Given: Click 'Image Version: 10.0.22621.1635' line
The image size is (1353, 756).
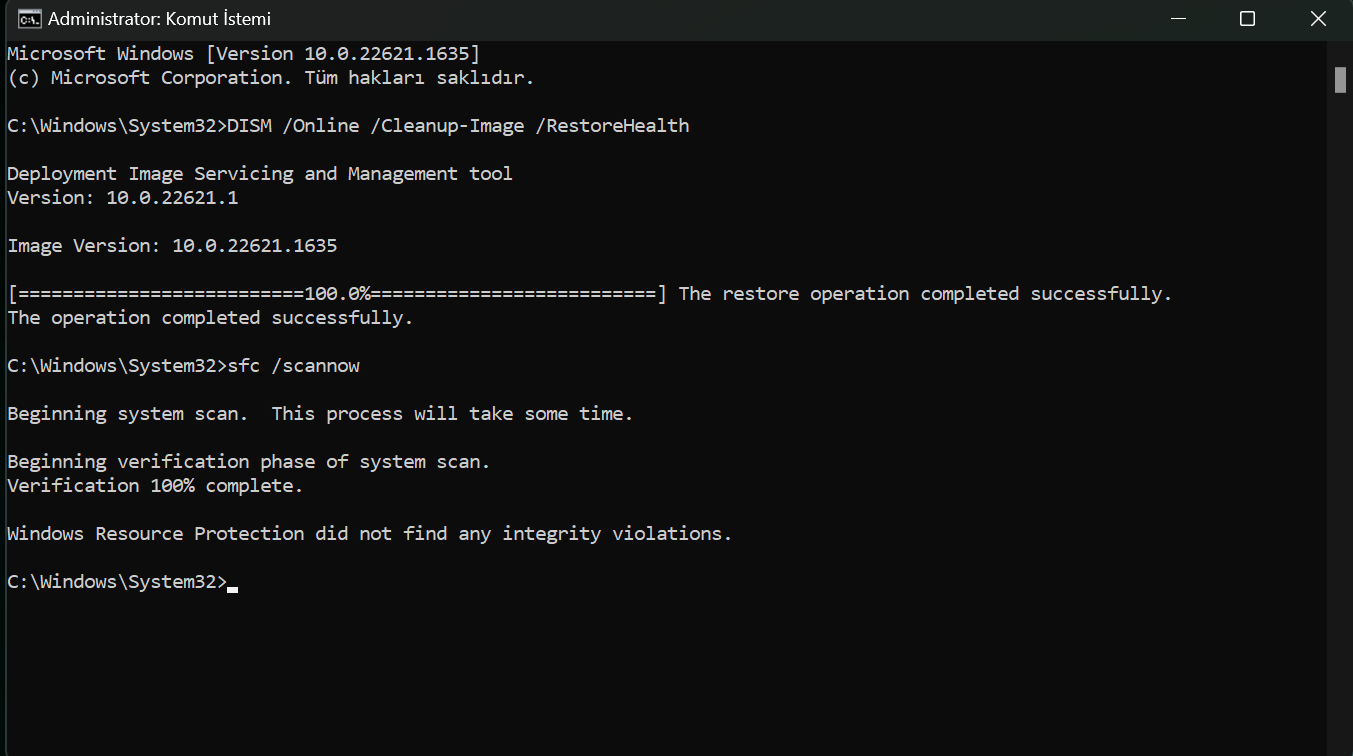Looking at the screenshot, I should click(172, 246).
